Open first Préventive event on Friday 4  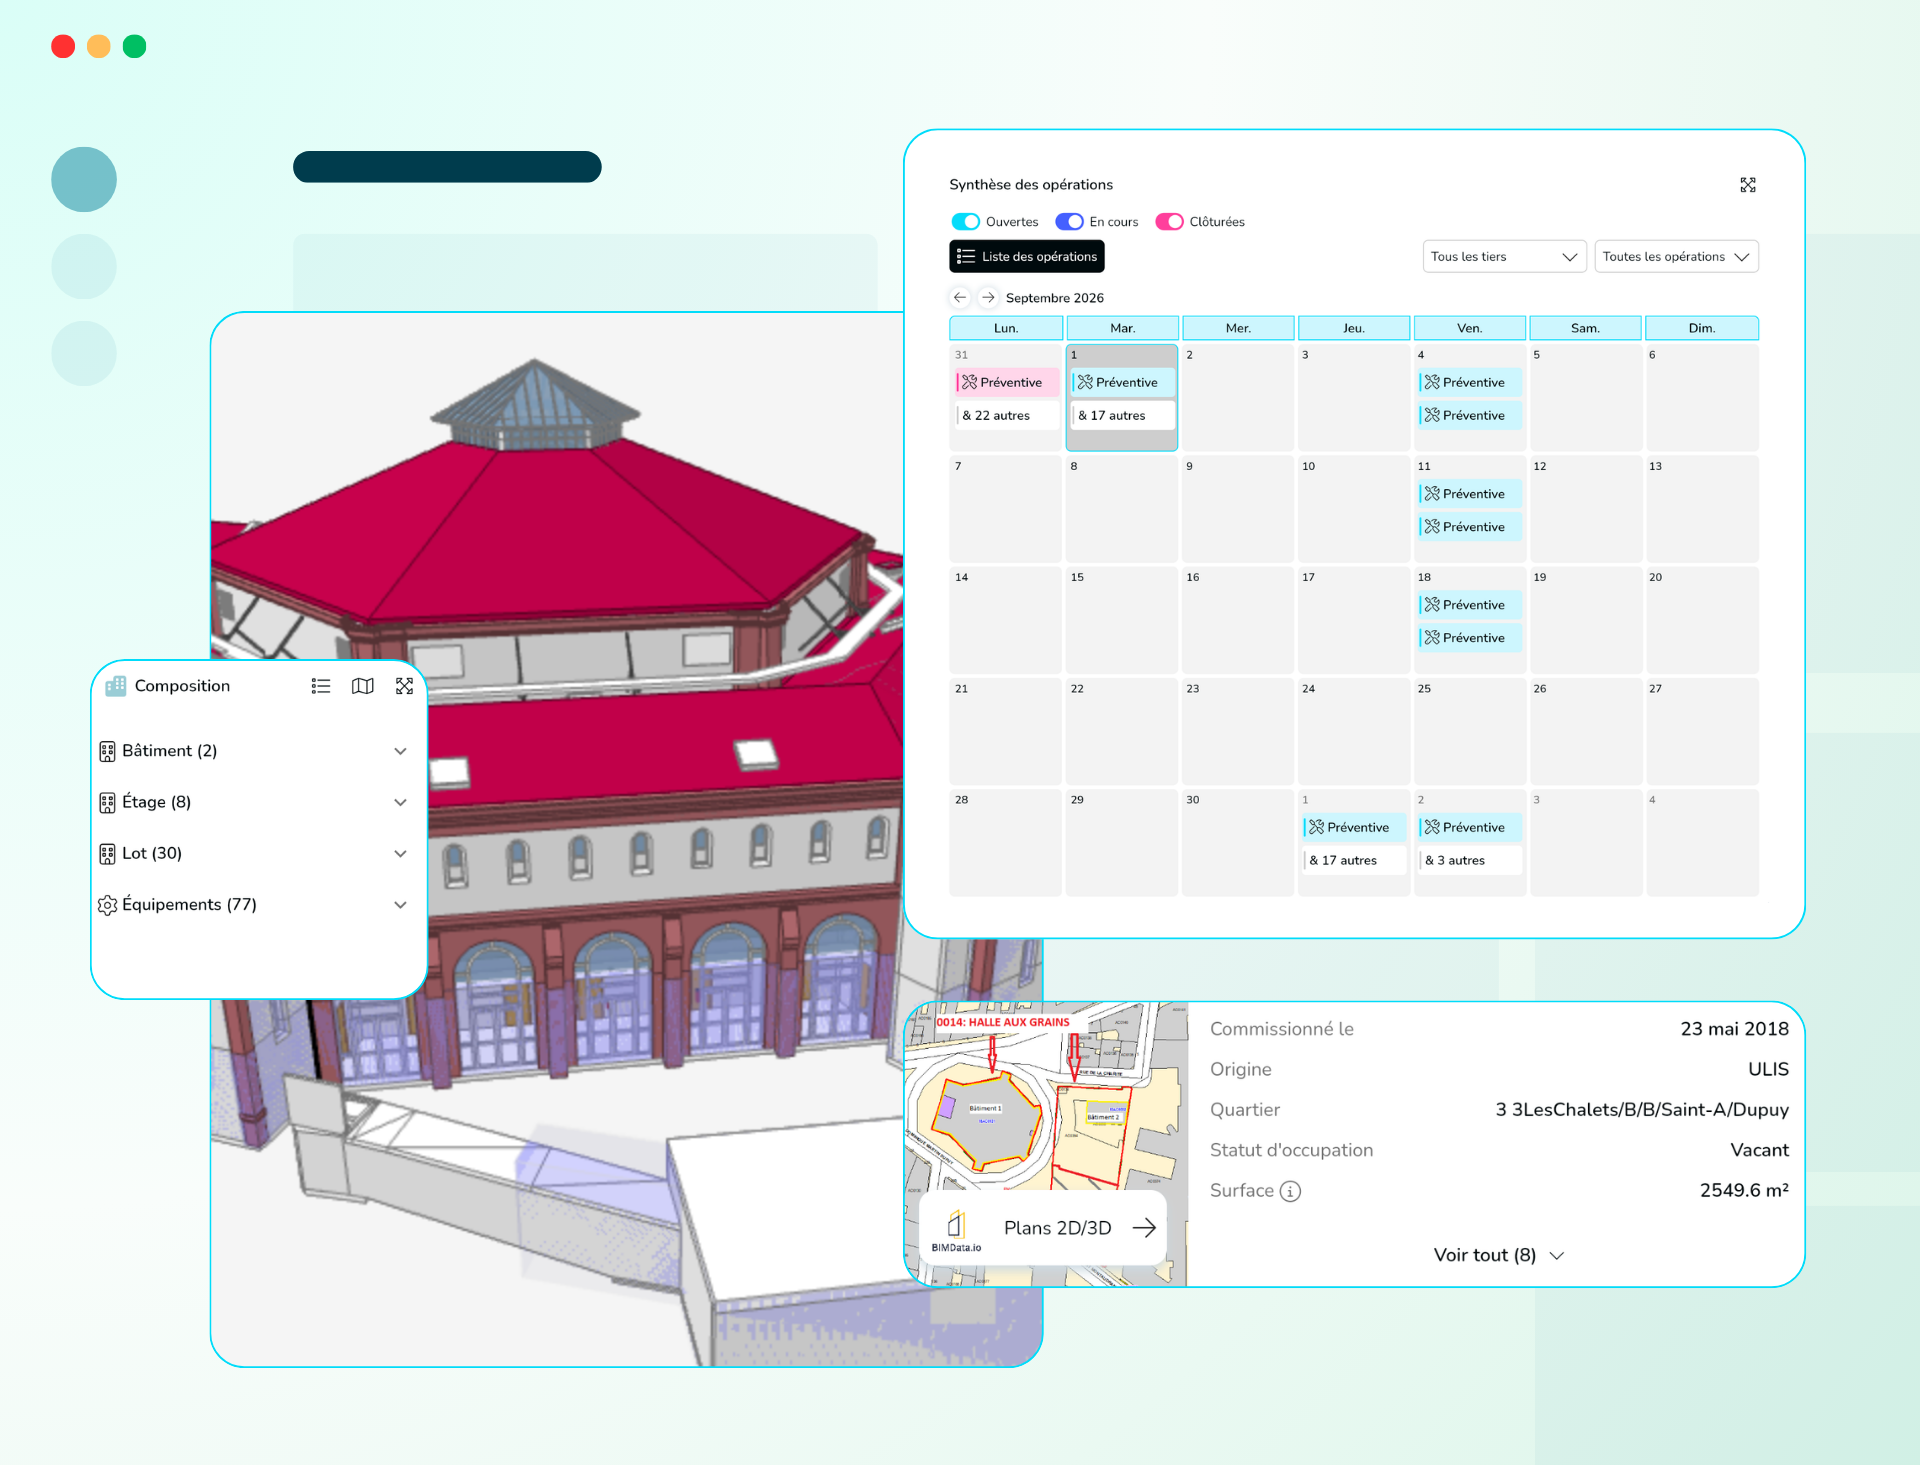pyautogui.click(x=1470, y=382)
